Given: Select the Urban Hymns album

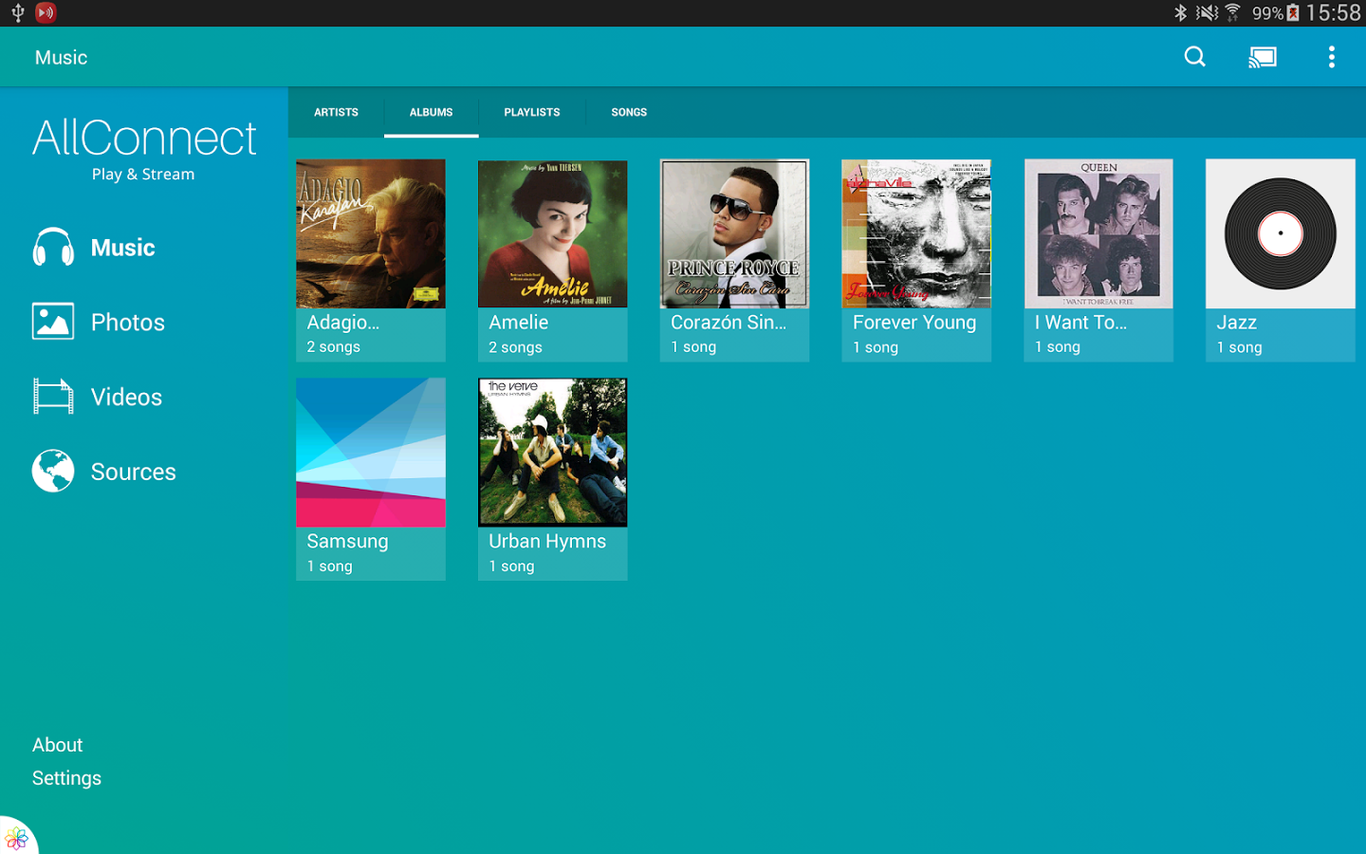Looking at the screenshot, I should tap(552, 453).
